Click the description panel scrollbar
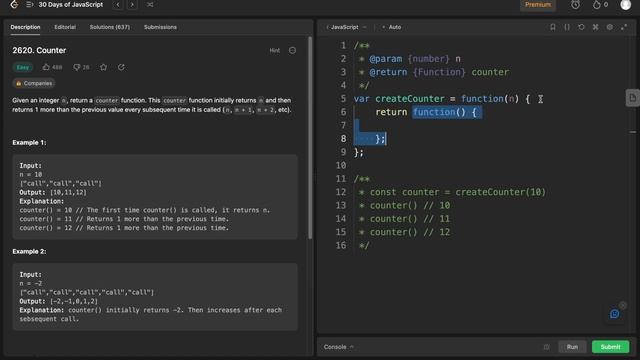The width and height of the screenshot is (640, 360). click(x=310, y=138)
